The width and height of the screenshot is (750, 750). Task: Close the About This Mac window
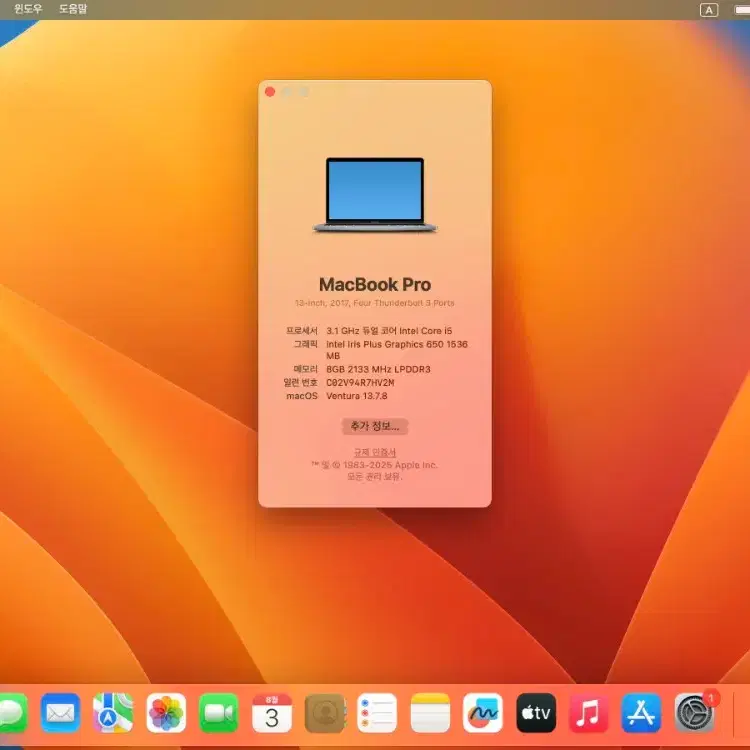(270, 92)
